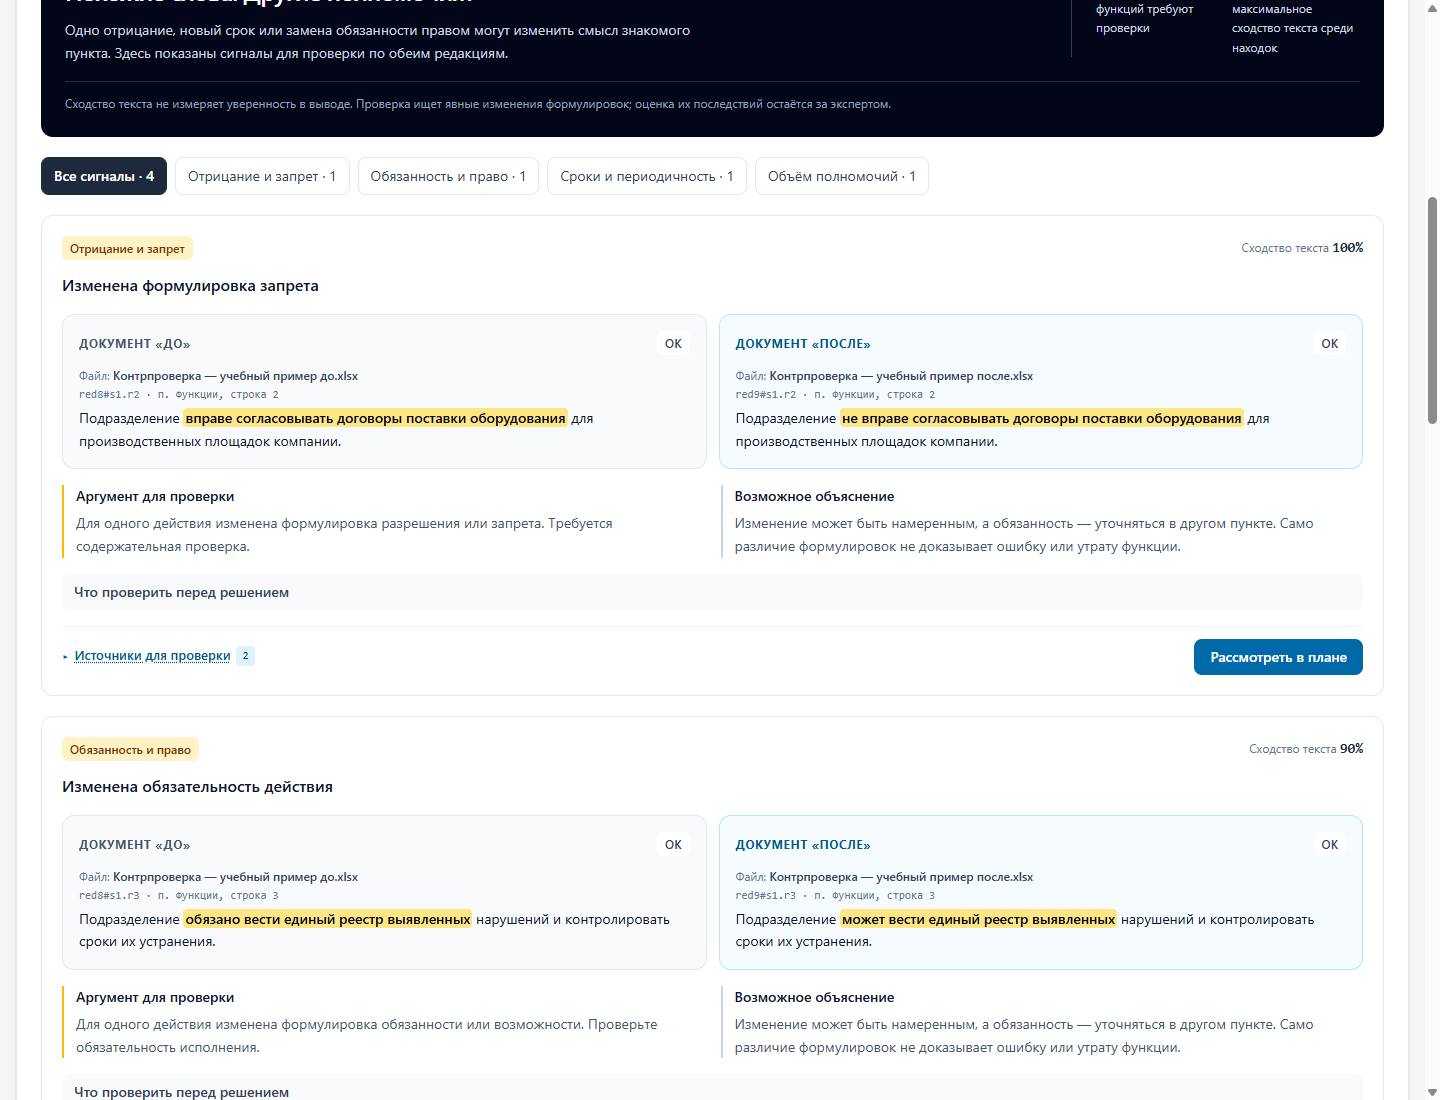
Task: Click the yellow "Отрицание и запрет" card badge
Action: [x=127, y=248]
